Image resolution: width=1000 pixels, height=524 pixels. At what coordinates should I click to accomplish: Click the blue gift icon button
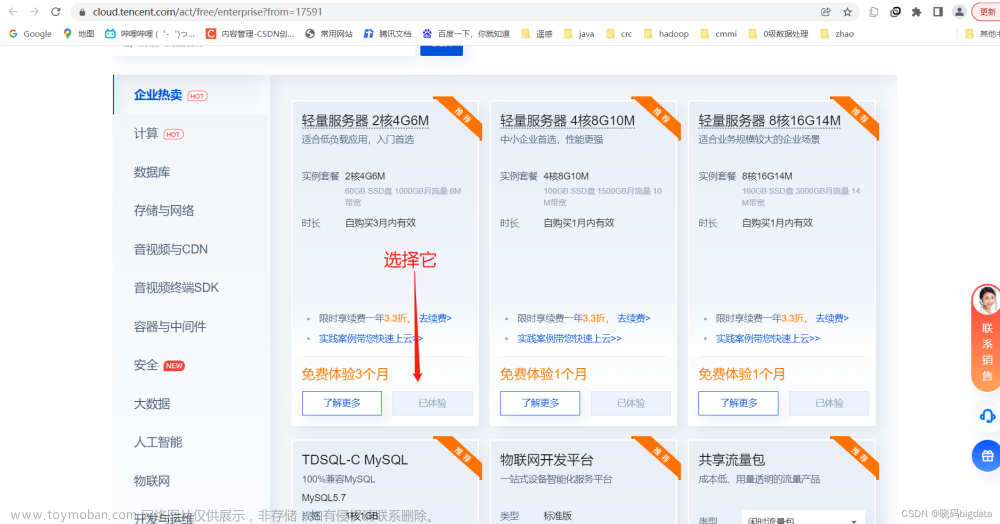[987, 456]
